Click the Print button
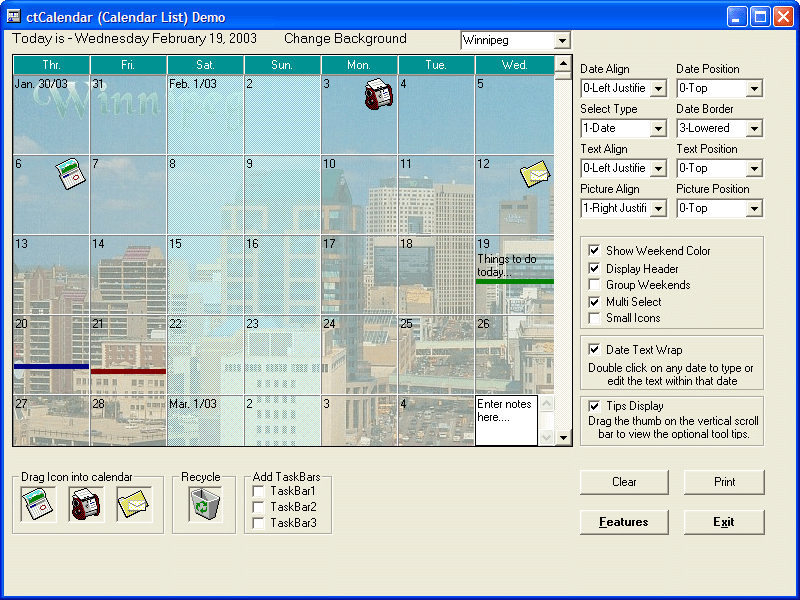This screenshot has width=800, height=600. (724, 482)
